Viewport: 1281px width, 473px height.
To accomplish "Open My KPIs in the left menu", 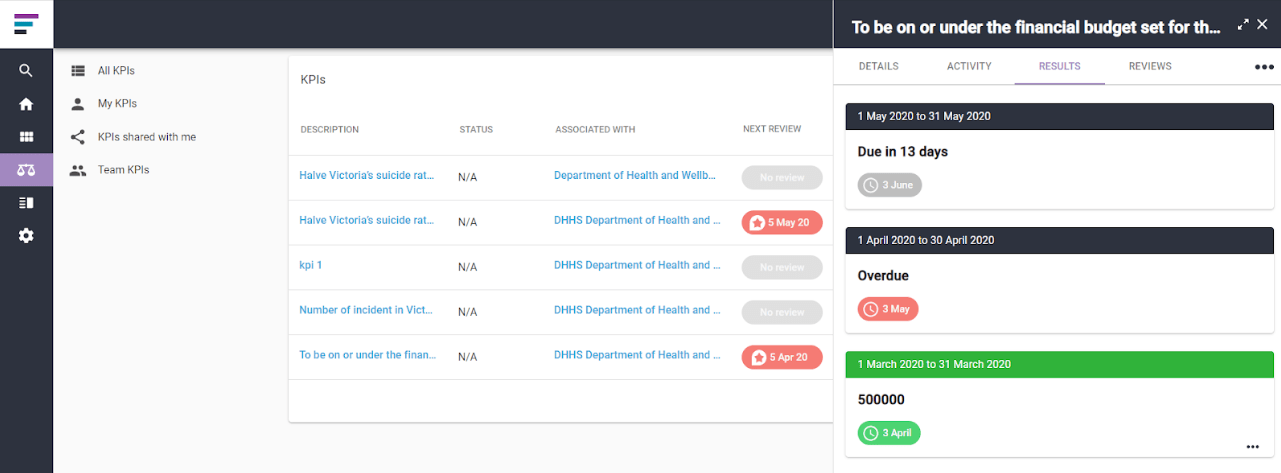I will (117, 104).
